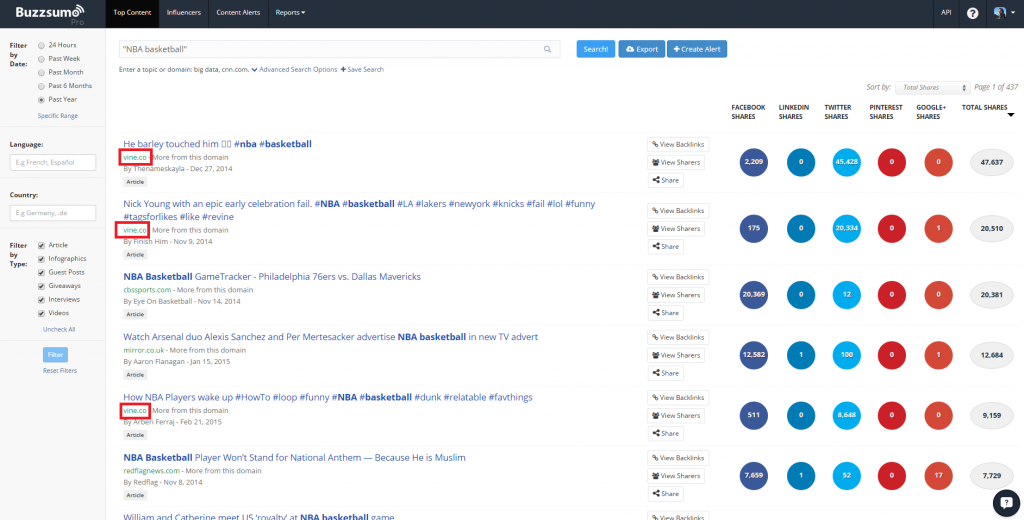Click View Sharers for the mirror.co.uk result
This screenshot has height=520, width=1024.
(676, 355)
